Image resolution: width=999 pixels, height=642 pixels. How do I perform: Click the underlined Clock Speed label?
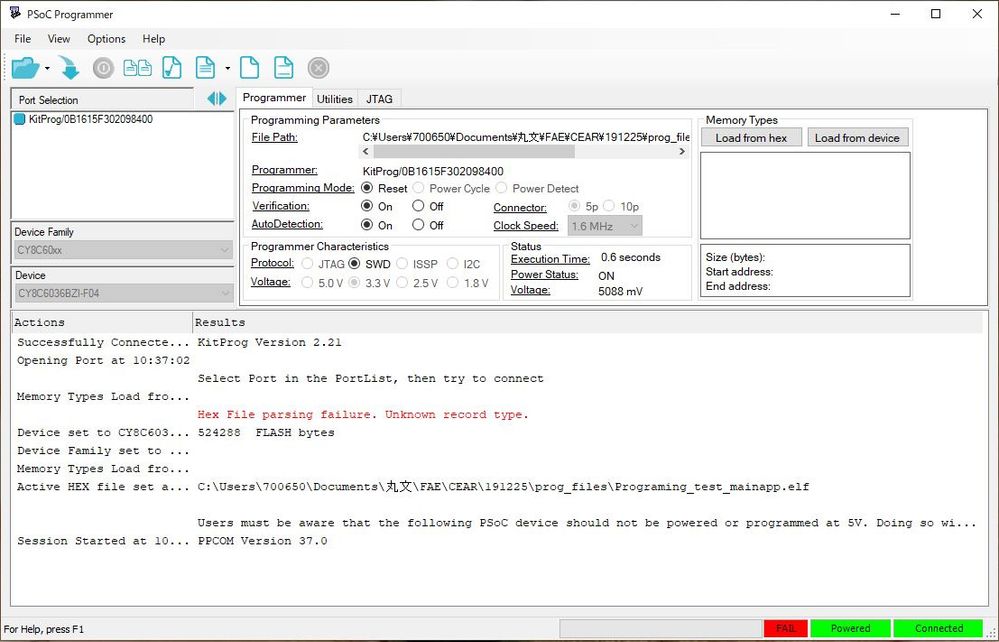pos(526,225)
